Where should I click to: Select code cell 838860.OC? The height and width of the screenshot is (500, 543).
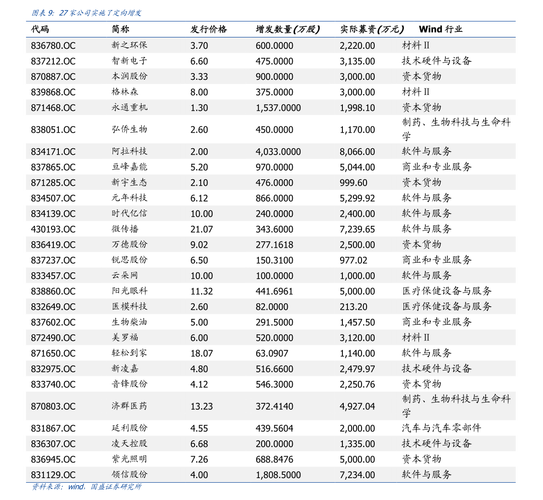(x=53, y=291)
